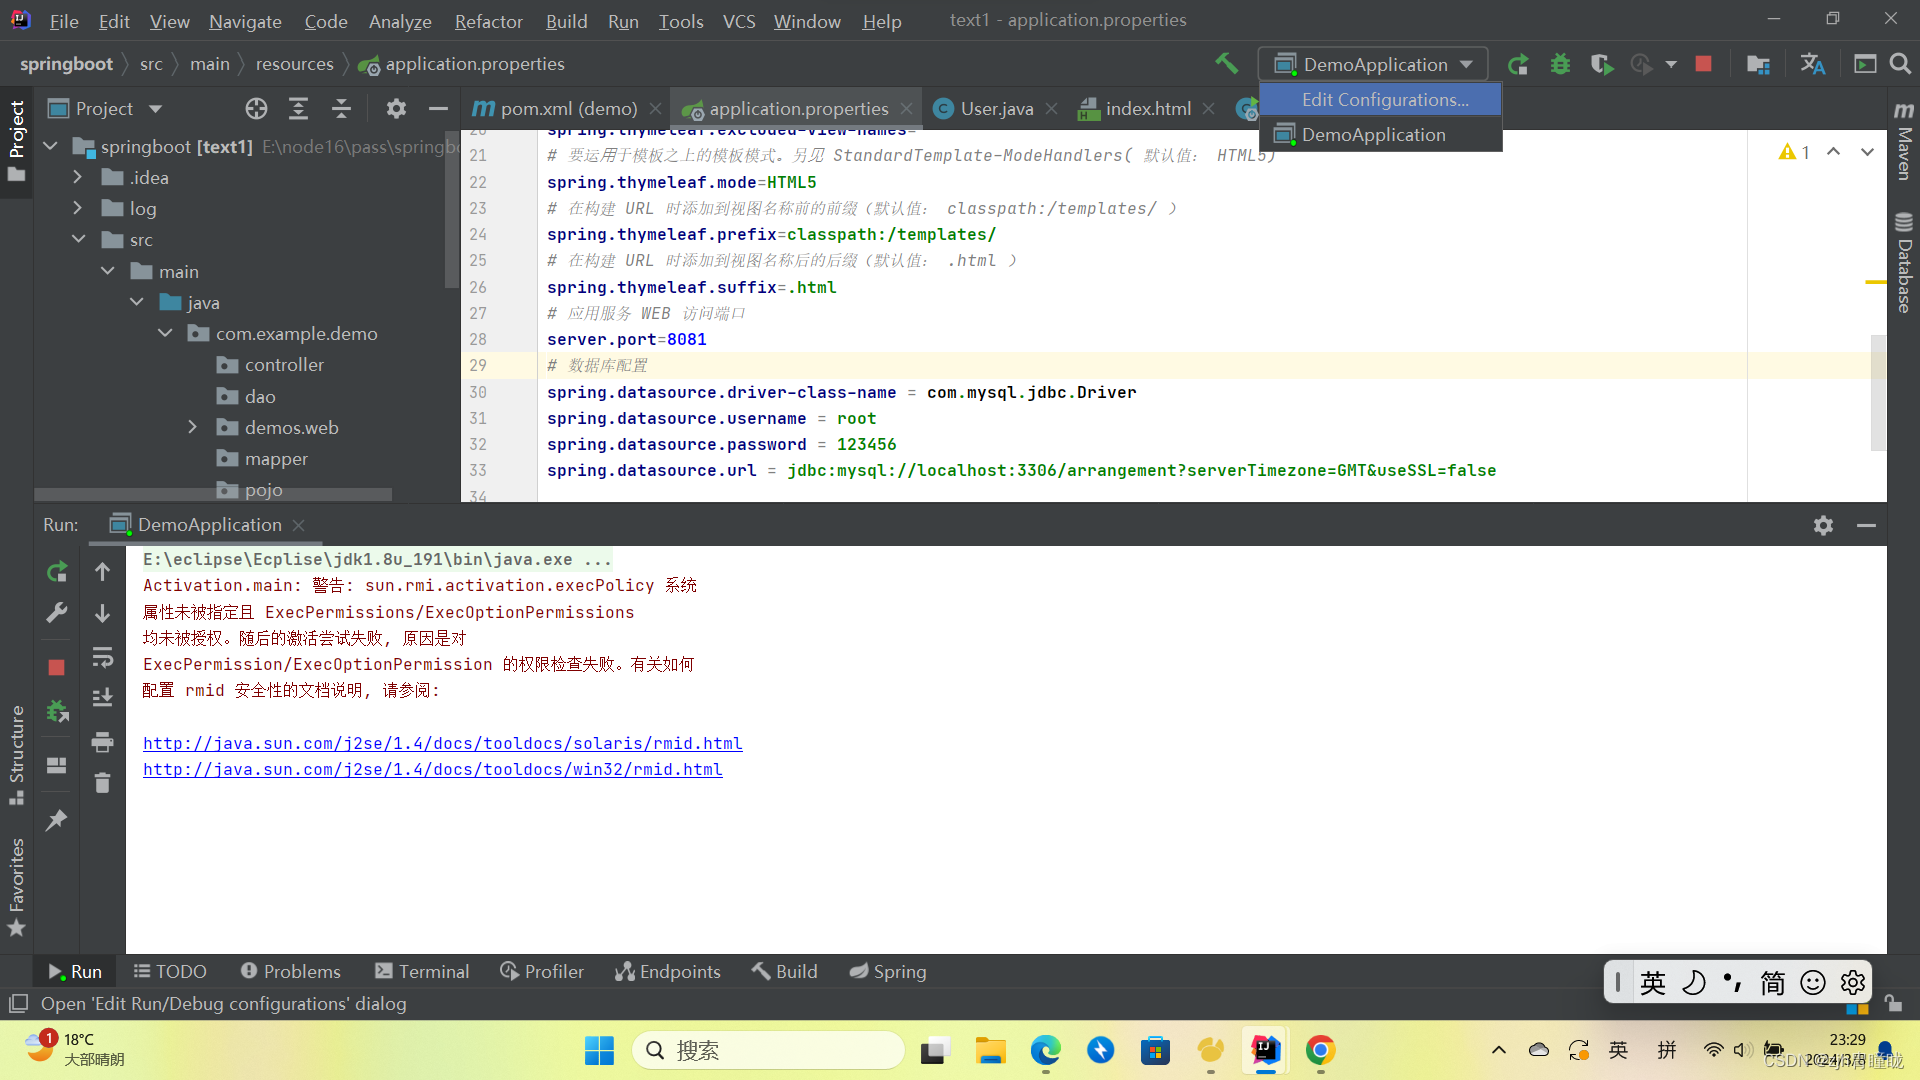Open the Database tool window panel
This screenshot has height=1080, width=1920.
click(x=1904, y=260)
